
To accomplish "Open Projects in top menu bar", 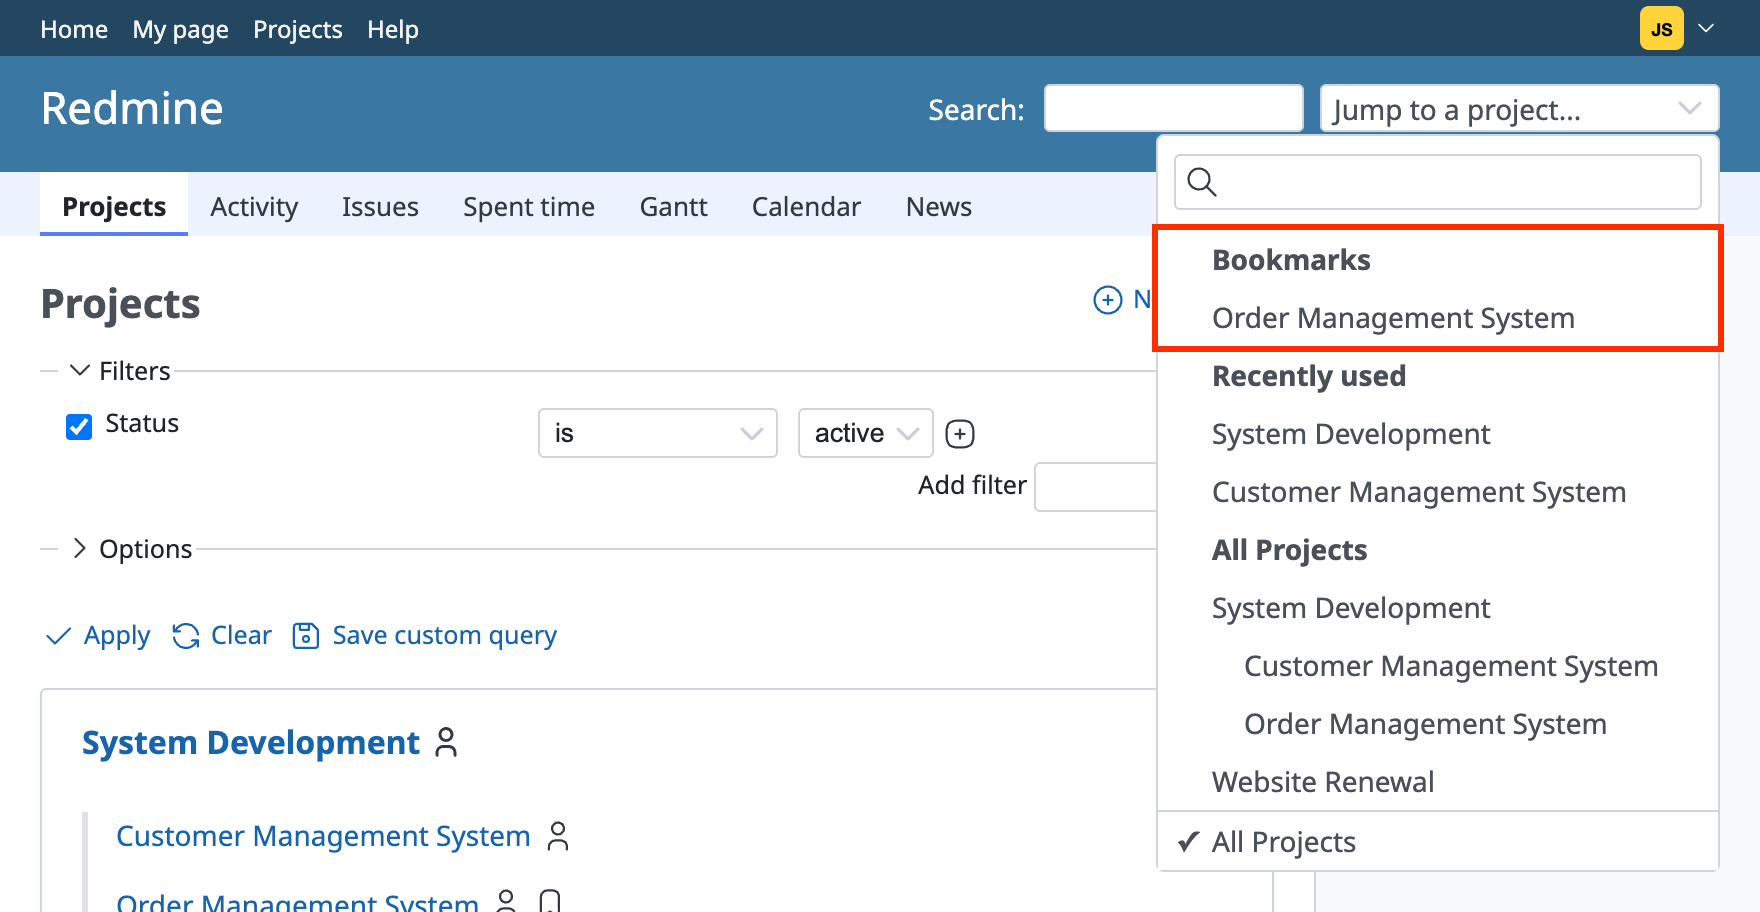I will click(298, 30).
